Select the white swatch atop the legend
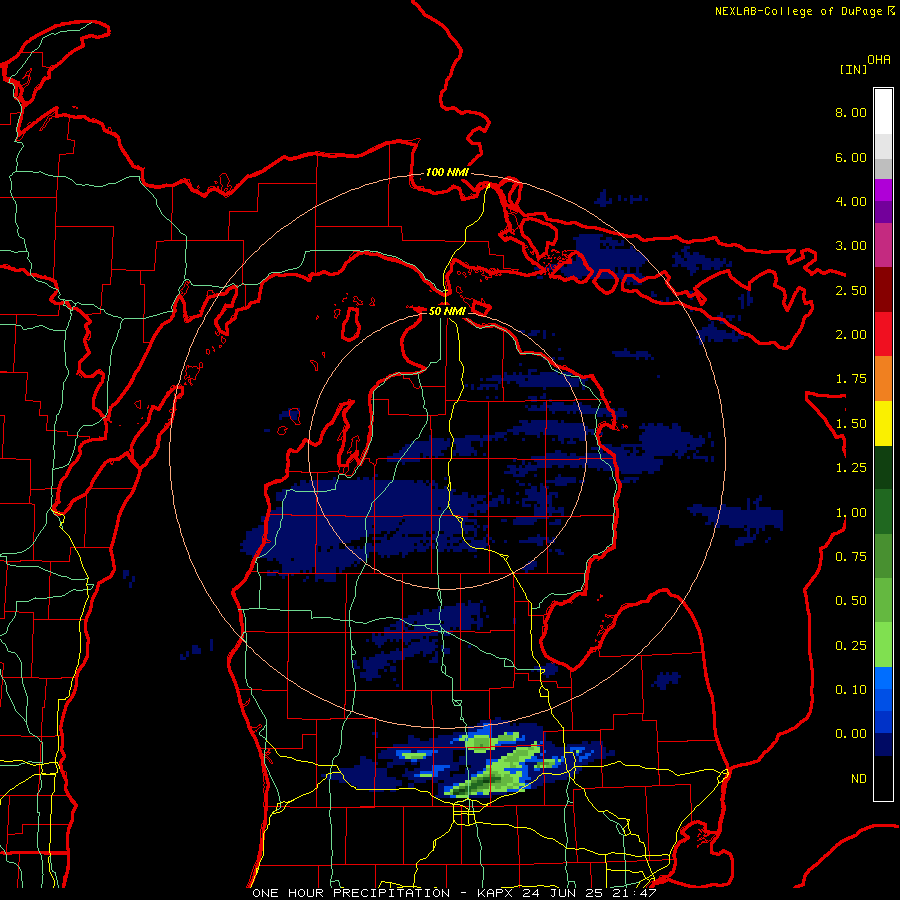This screenshot has height=900, width=900. 883,111
